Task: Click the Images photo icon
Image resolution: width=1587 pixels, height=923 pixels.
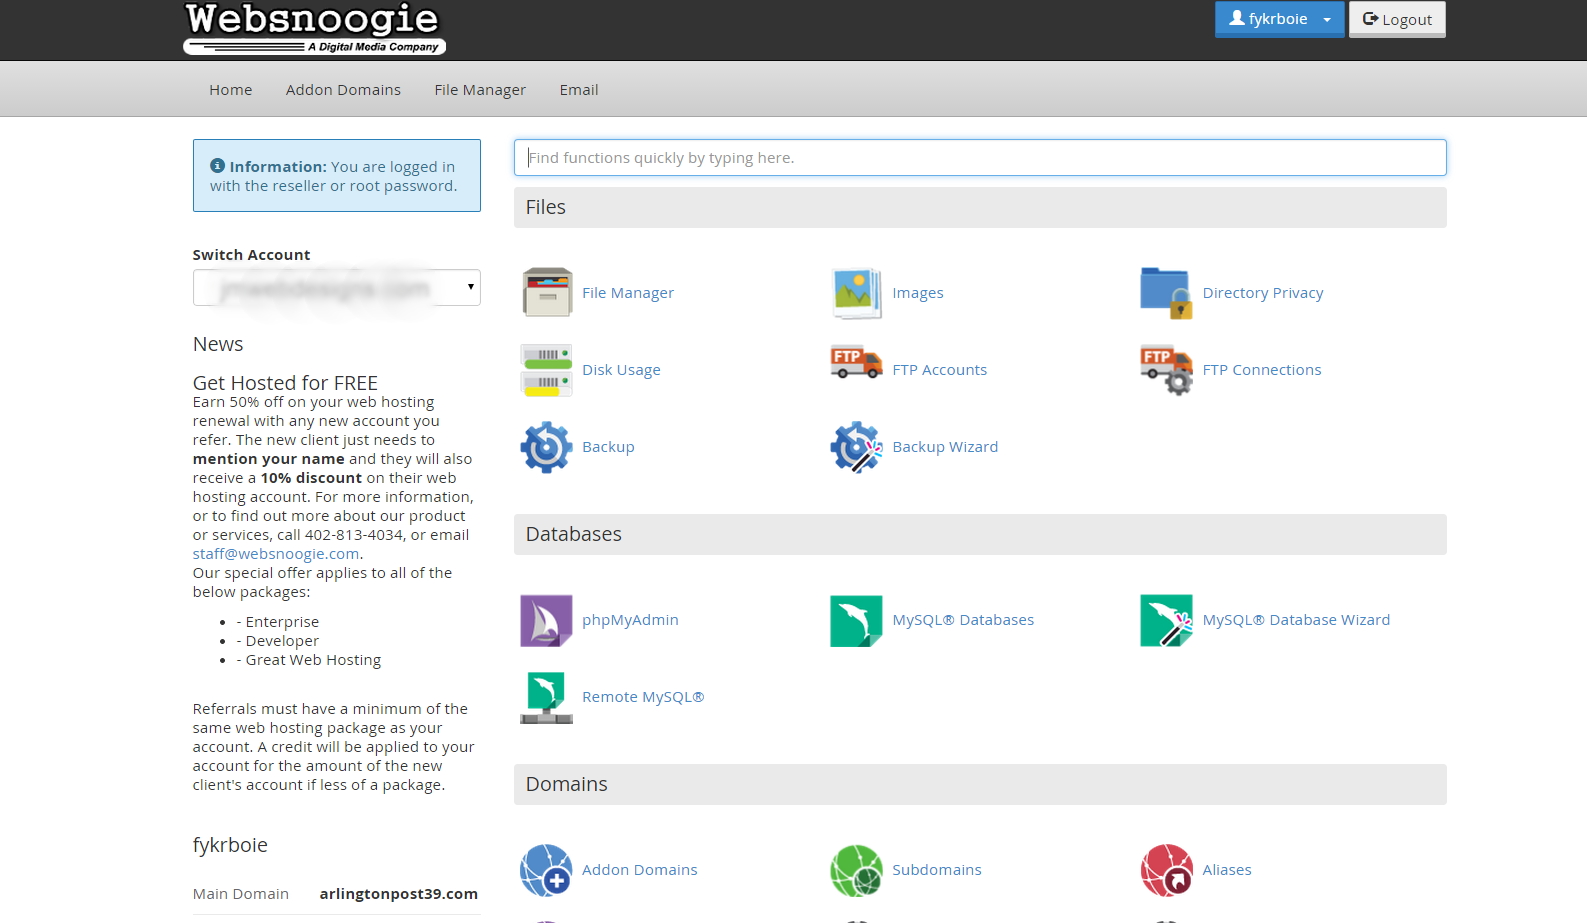Action: 856,292
